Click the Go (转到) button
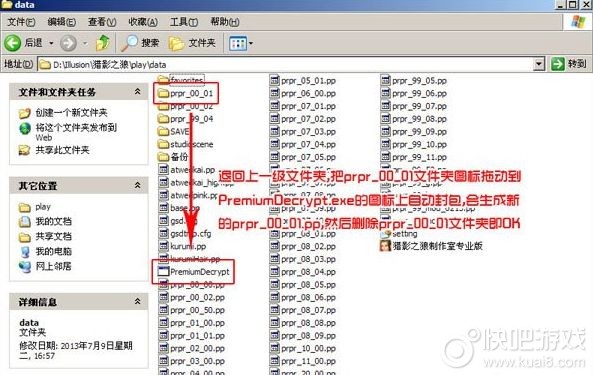Viewport: 593px width, 375px height. (x=568, y=64)
